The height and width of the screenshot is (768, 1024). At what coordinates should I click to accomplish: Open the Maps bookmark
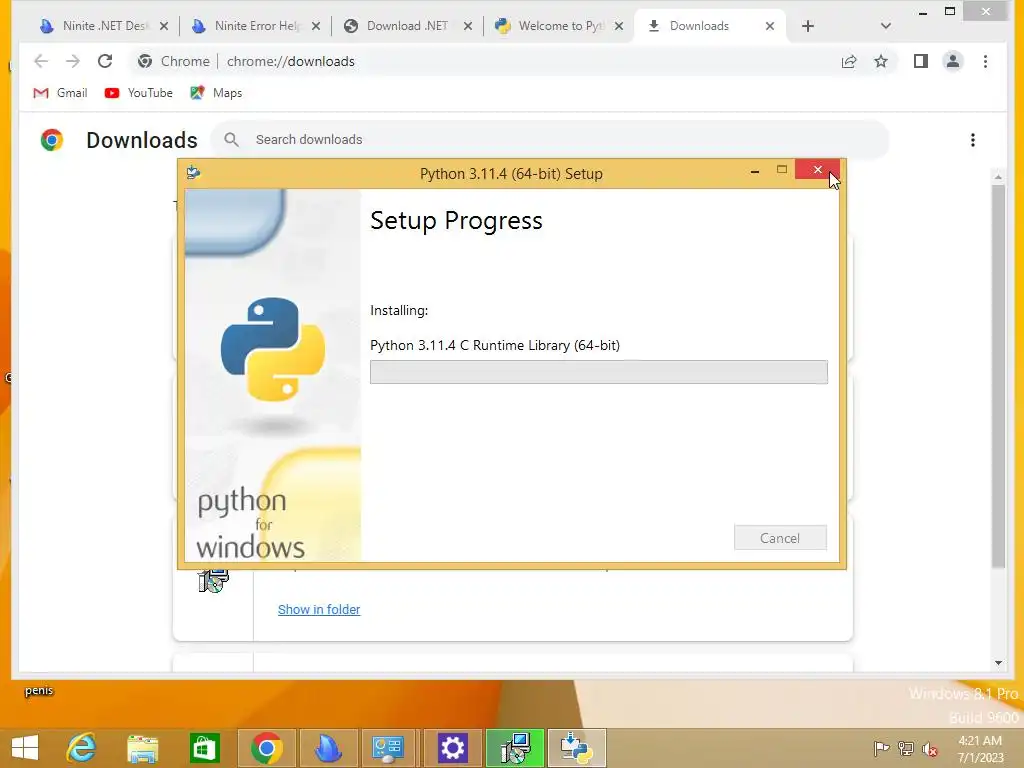click(216, 93)
